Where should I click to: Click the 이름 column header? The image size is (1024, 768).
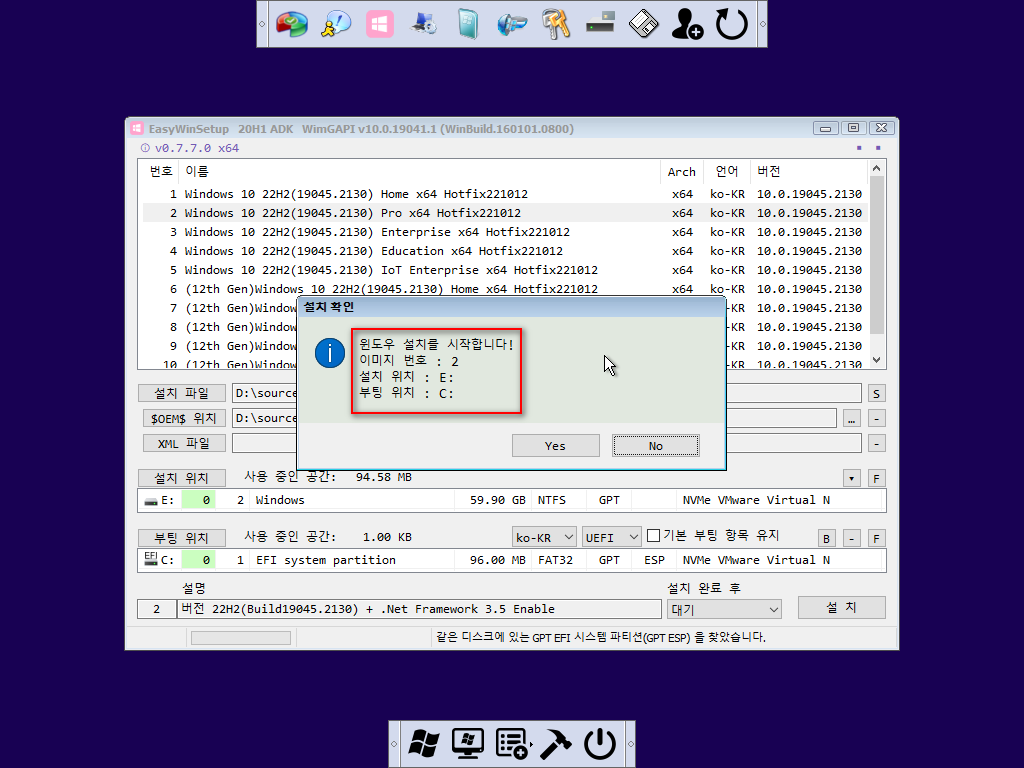(x=419, y=171)
